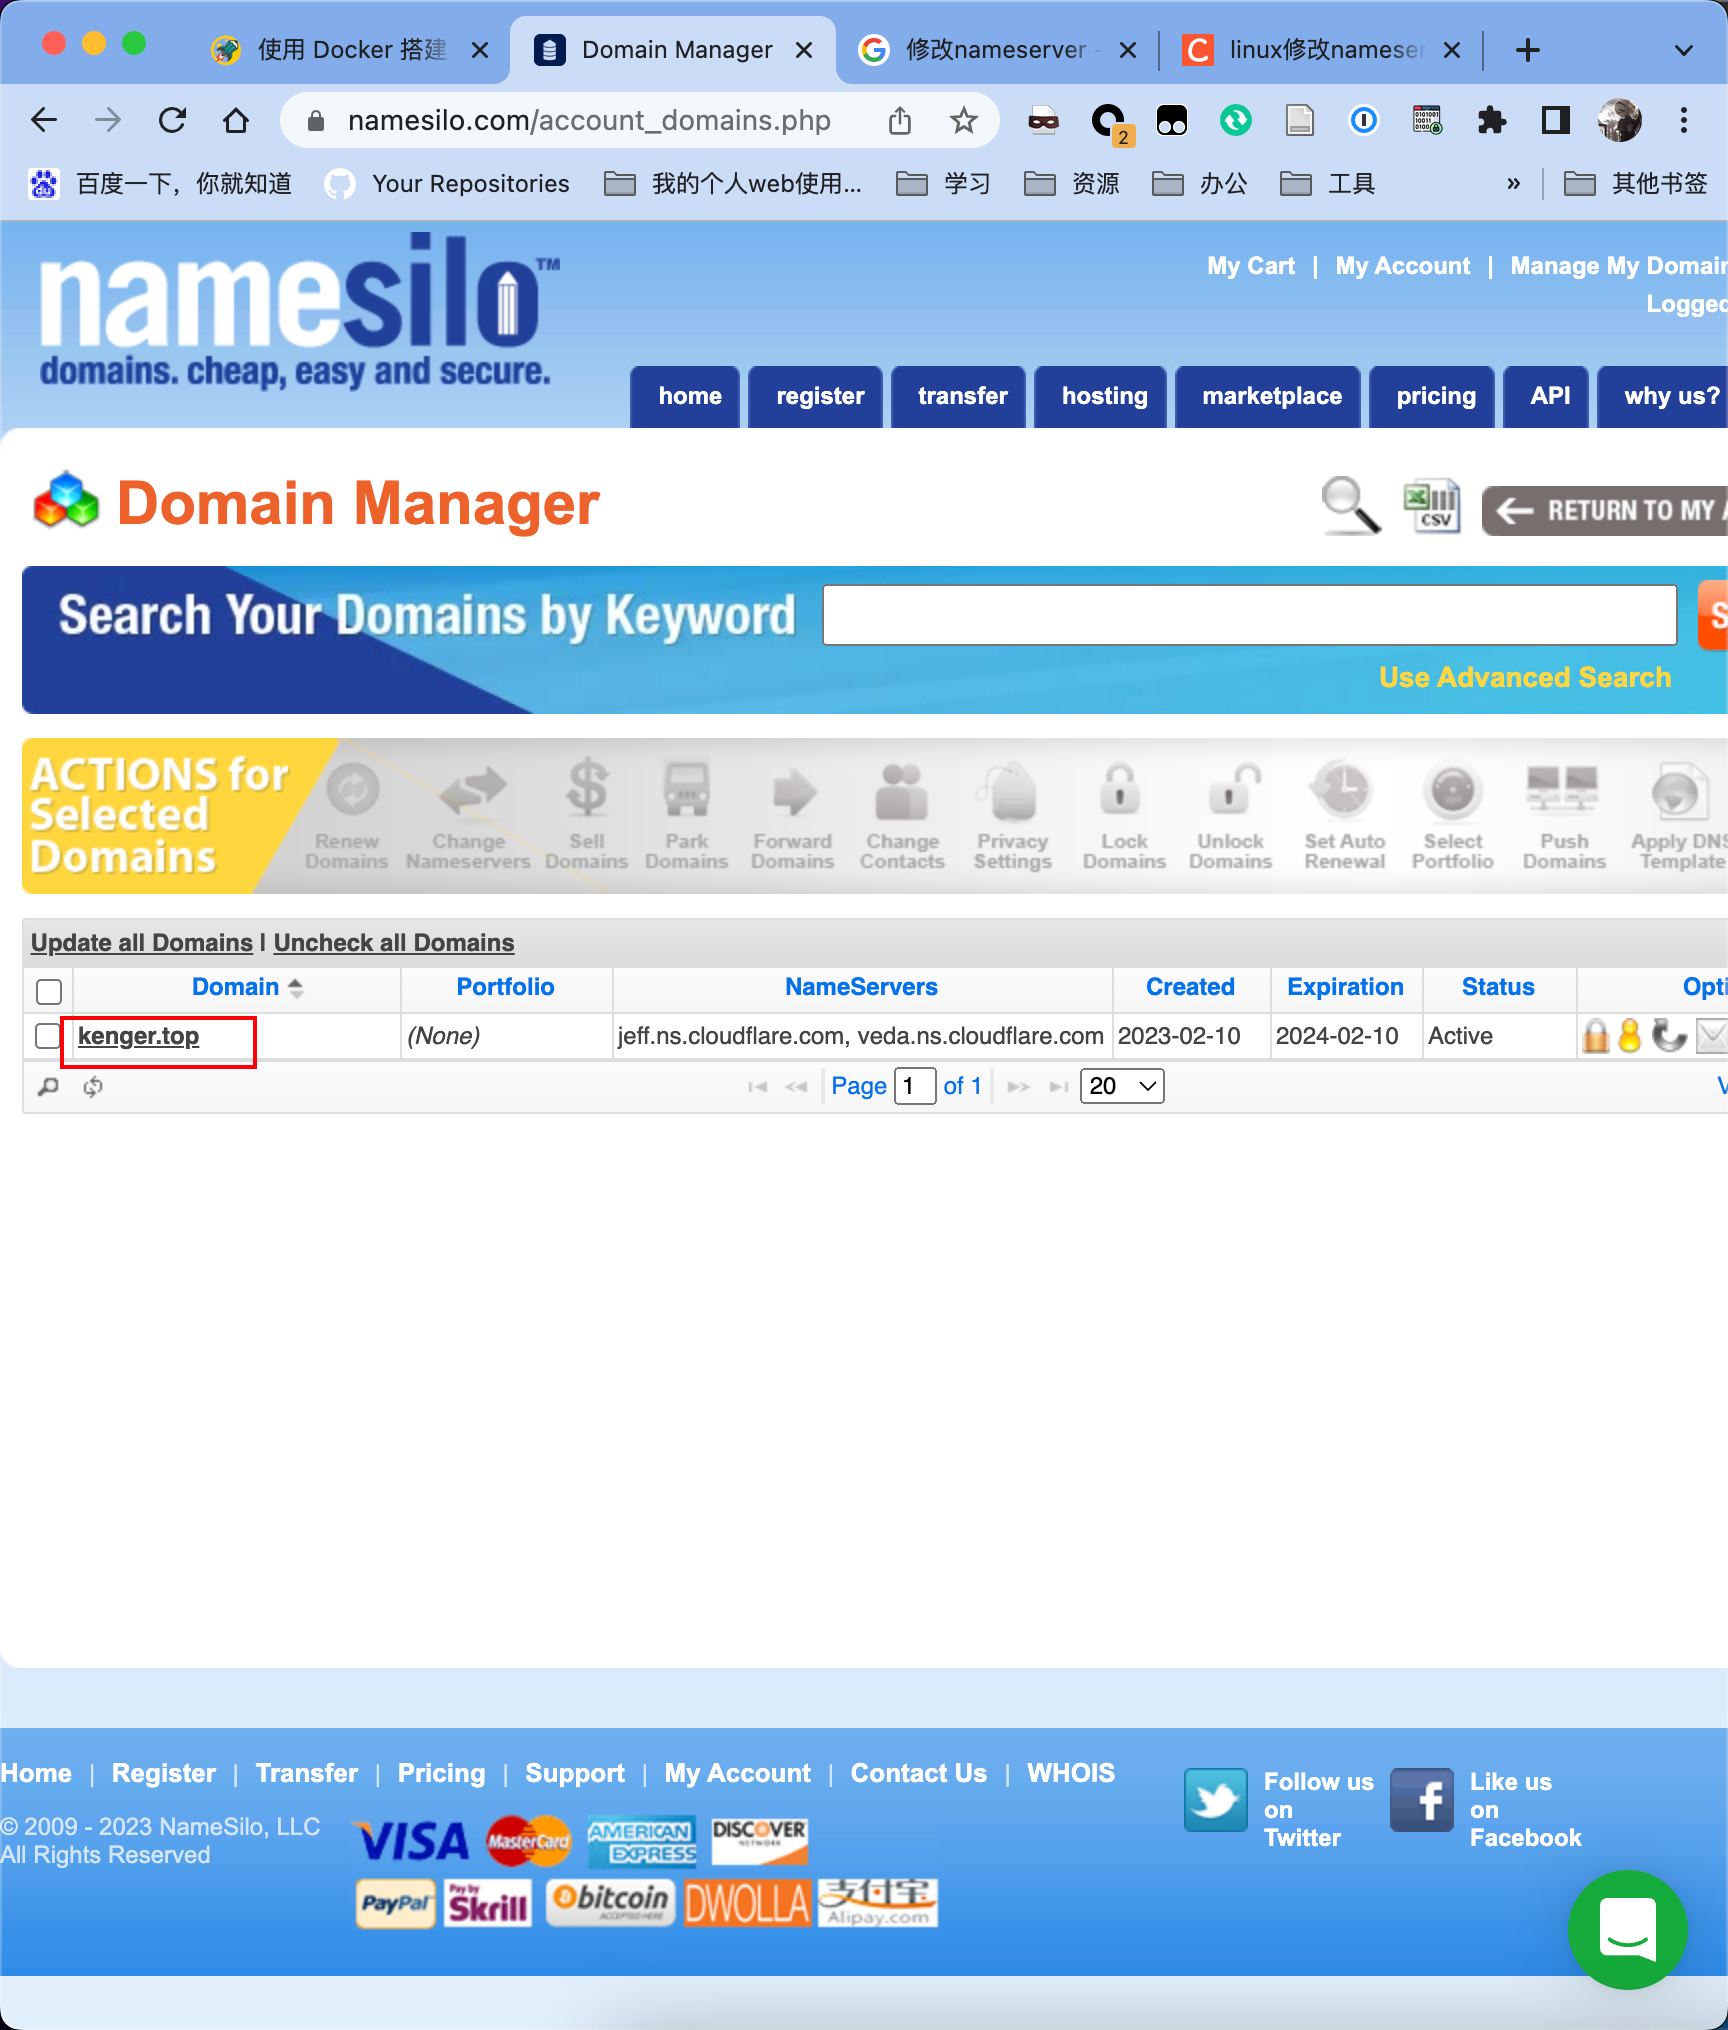Click Use Advanced Search link

pyautogui.click(x=1525, y=677)
